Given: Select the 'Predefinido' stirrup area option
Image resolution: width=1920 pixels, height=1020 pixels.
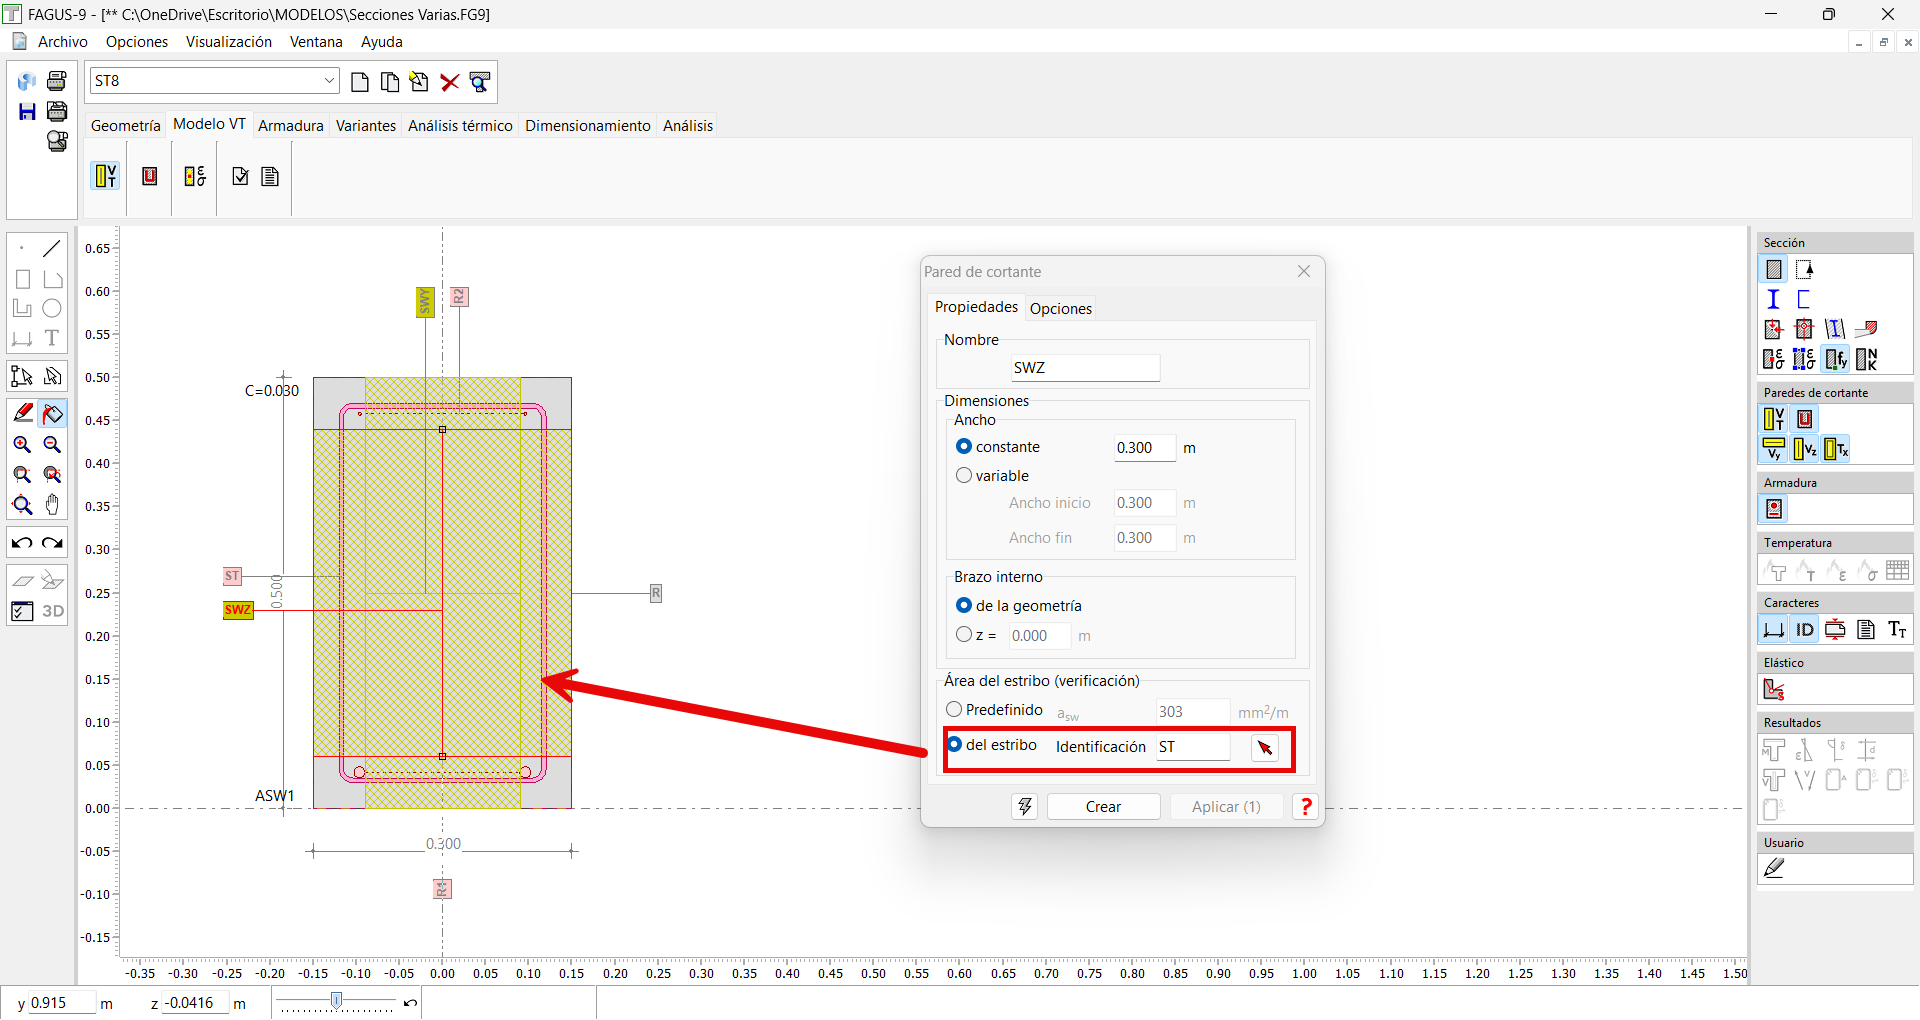Looking at the screenshot, I should point(954,709).
